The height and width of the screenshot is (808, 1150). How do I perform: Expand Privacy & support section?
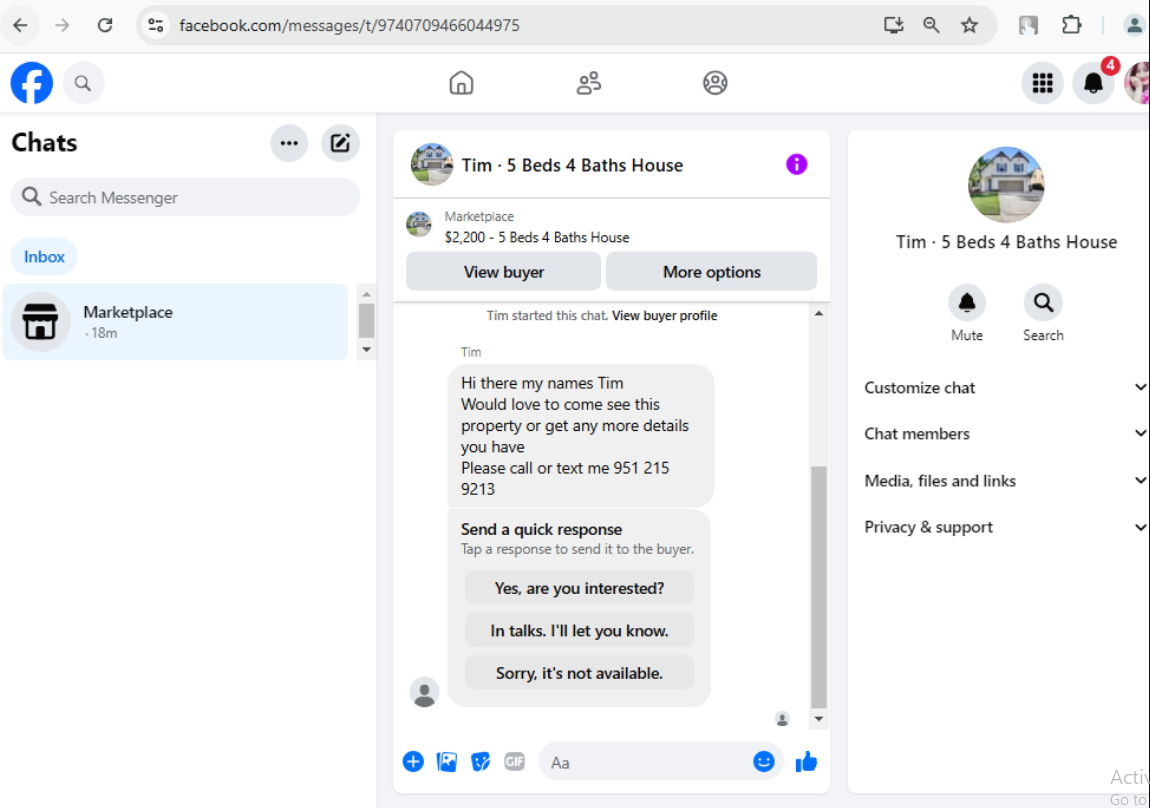tap(1005, 526)
